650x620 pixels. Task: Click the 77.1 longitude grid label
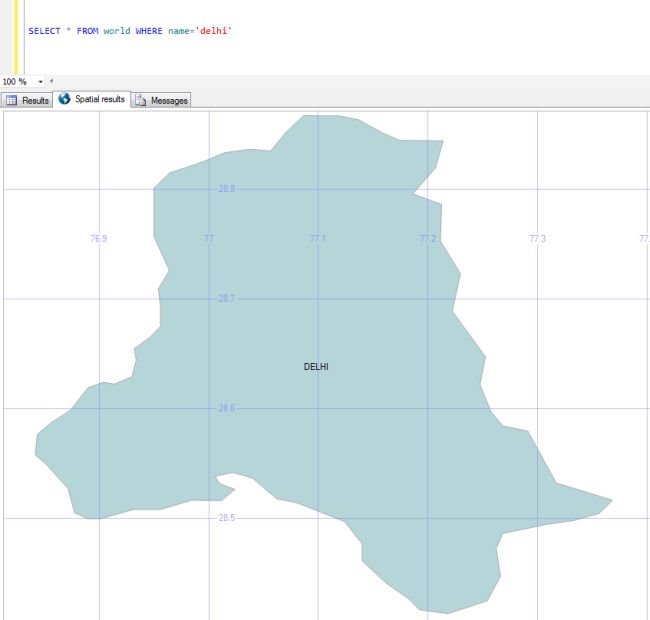tap(318, 239)
